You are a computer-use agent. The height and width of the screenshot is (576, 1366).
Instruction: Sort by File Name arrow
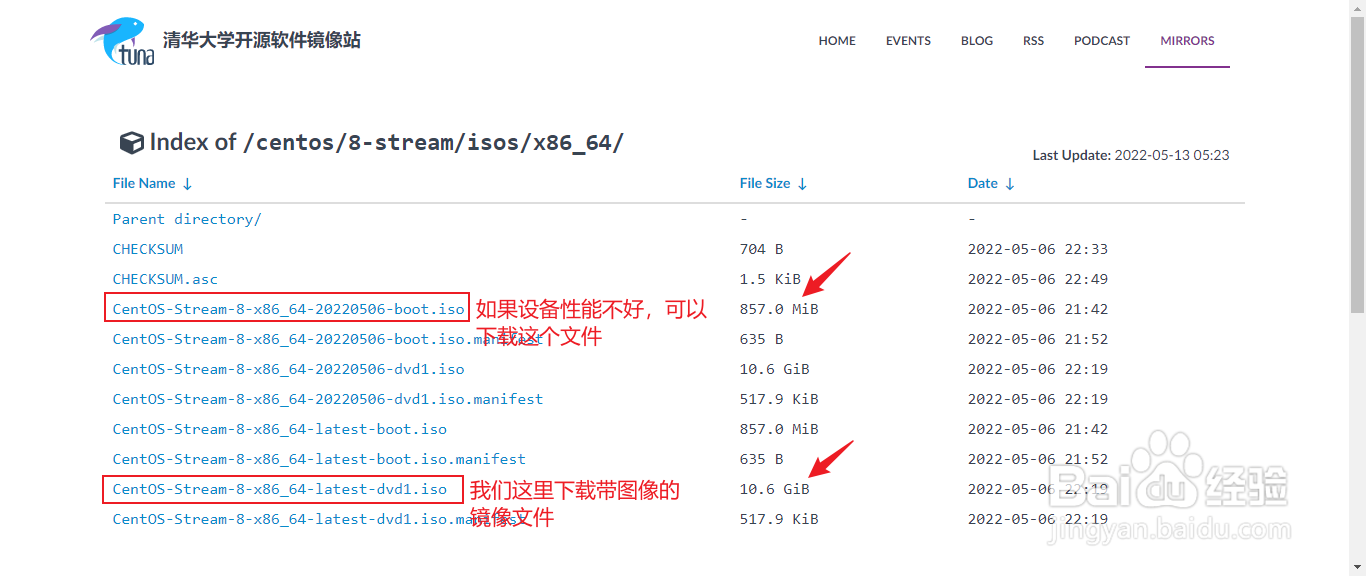tap(187, 184)
